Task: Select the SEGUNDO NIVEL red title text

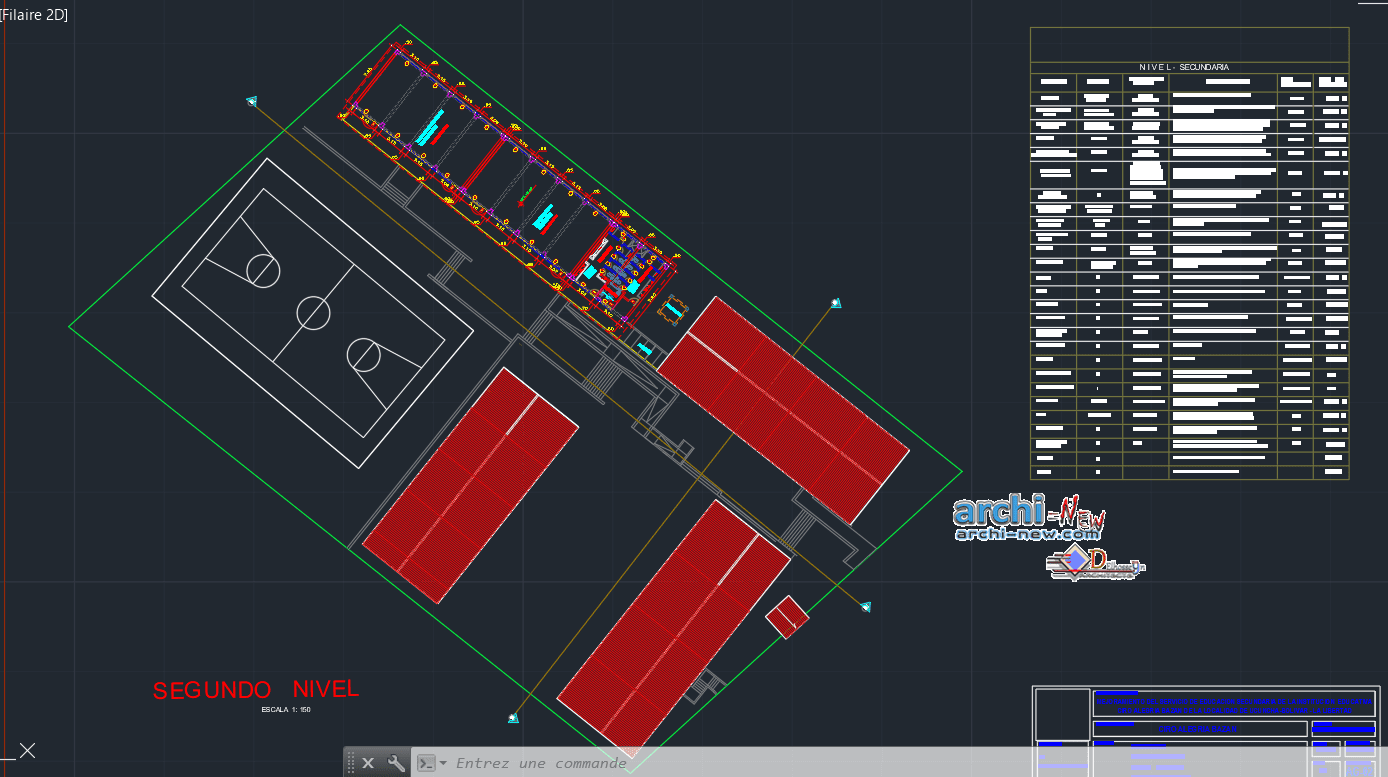Action: coord(256,690)
